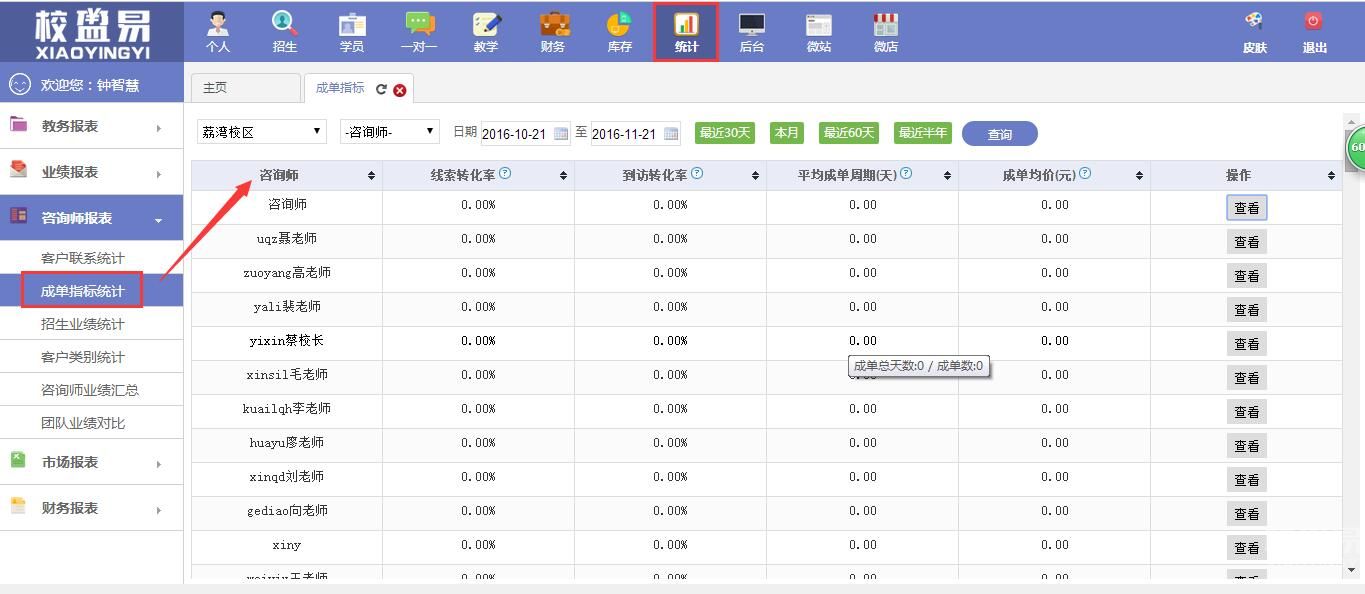Open 客户类别统计 report

click(x=83, y=357)
